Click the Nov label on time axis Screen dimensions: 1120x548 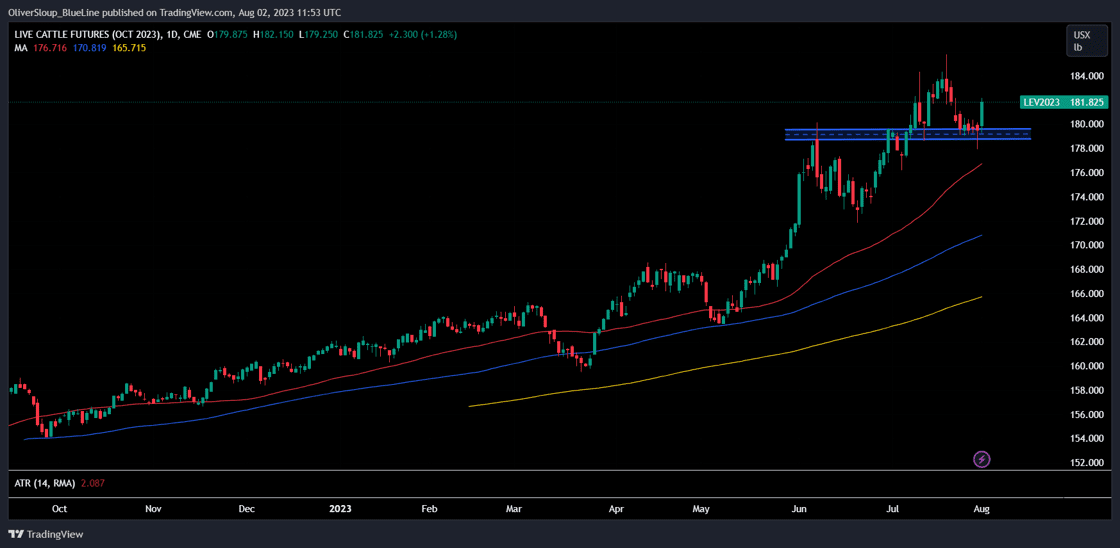(153, 509)
